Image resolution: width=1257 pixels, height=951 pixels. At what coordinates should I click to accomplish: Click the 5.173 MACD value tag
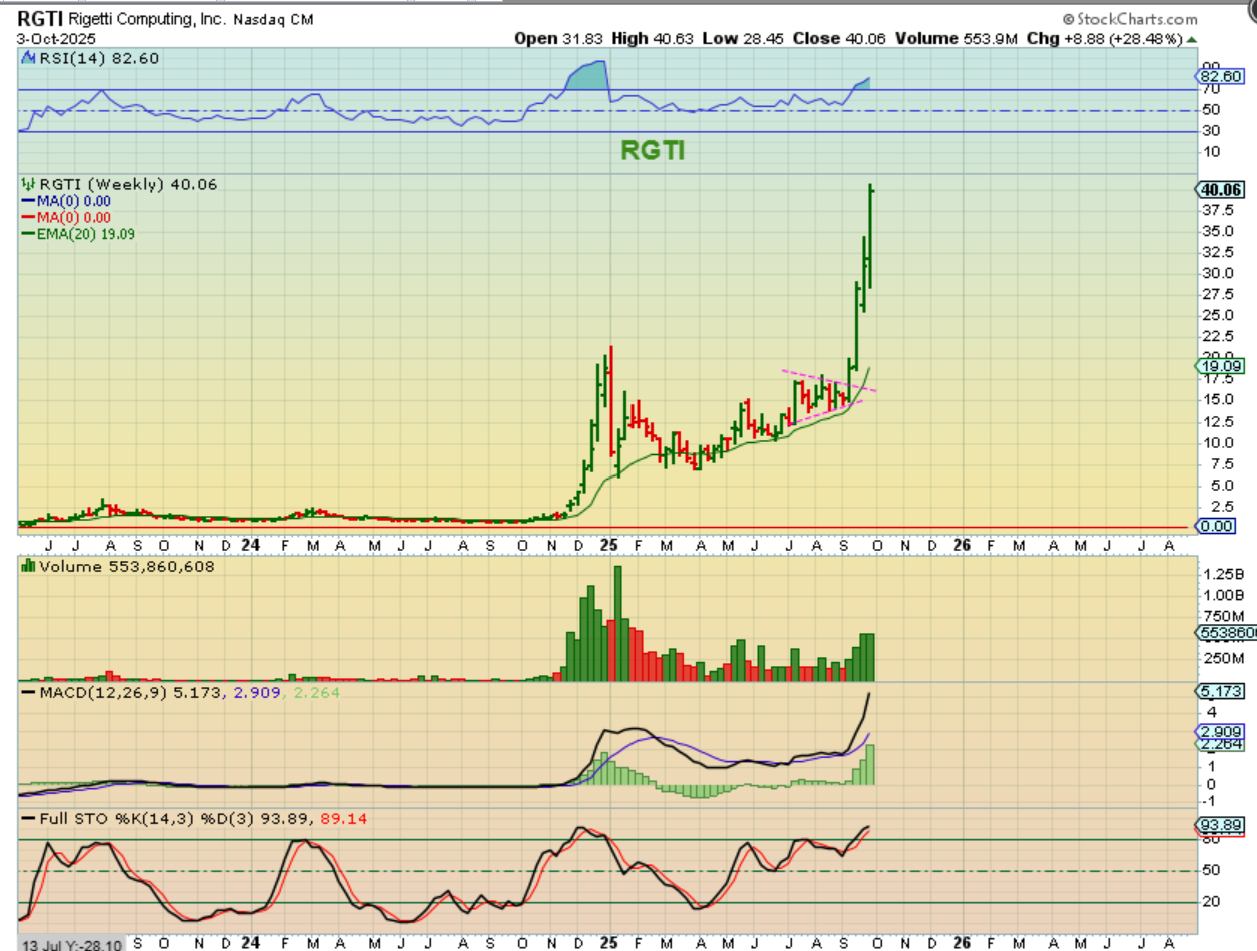[x=1220, y=691]
